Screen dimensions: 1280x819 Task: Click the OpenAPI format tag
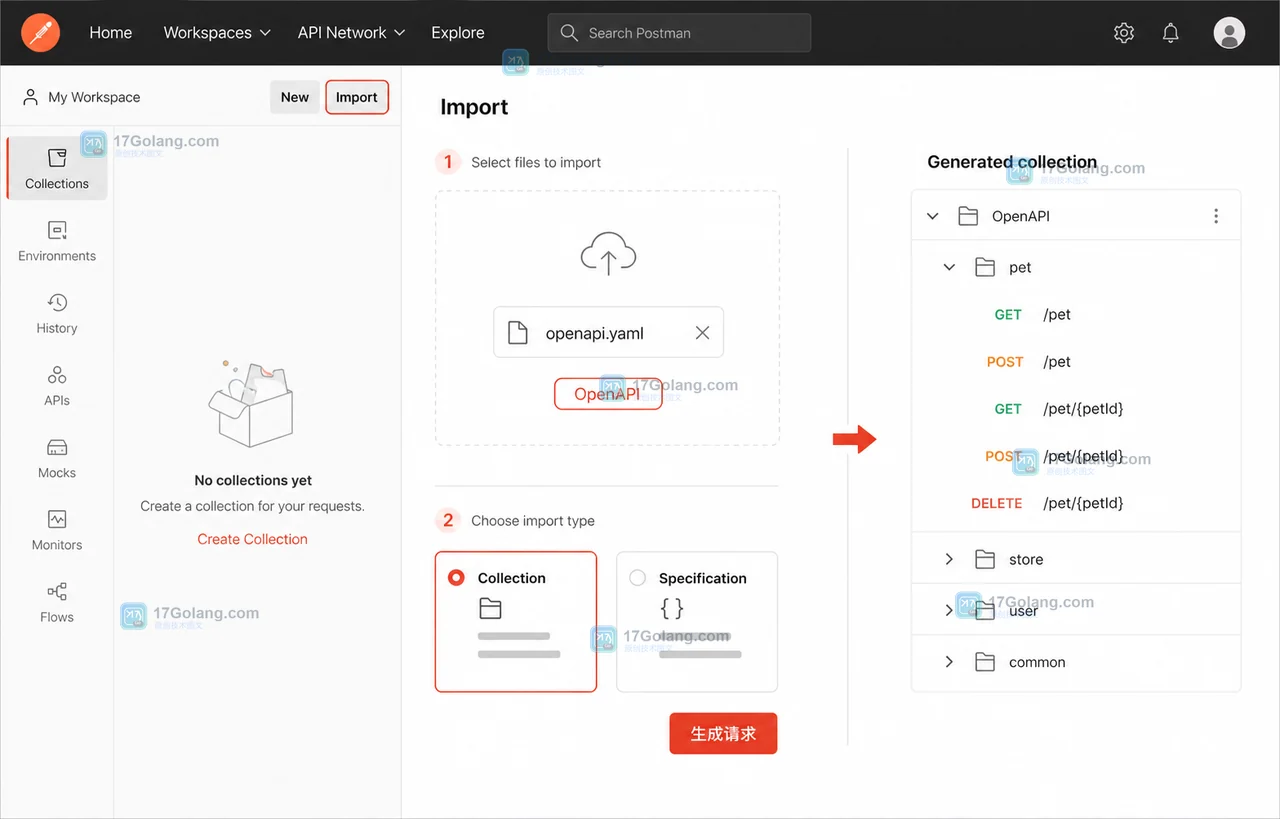[x=608, y=394]
